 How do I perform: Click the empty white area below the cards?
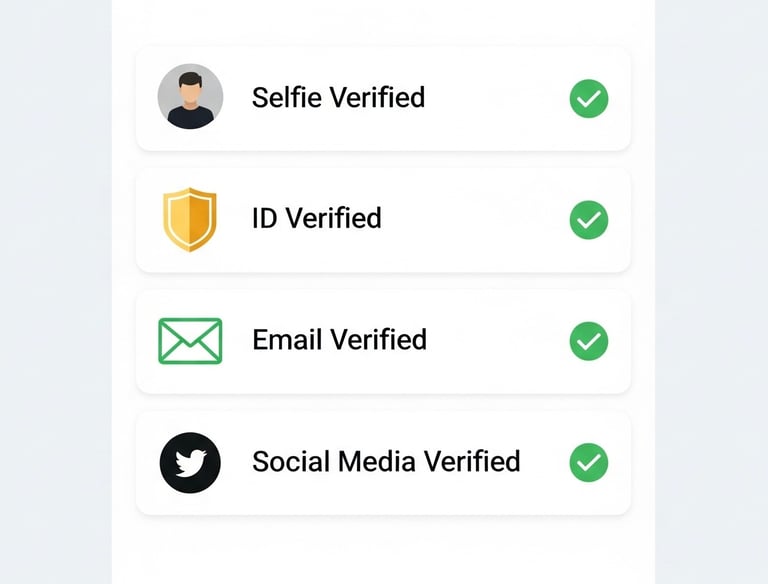(383, 551)
